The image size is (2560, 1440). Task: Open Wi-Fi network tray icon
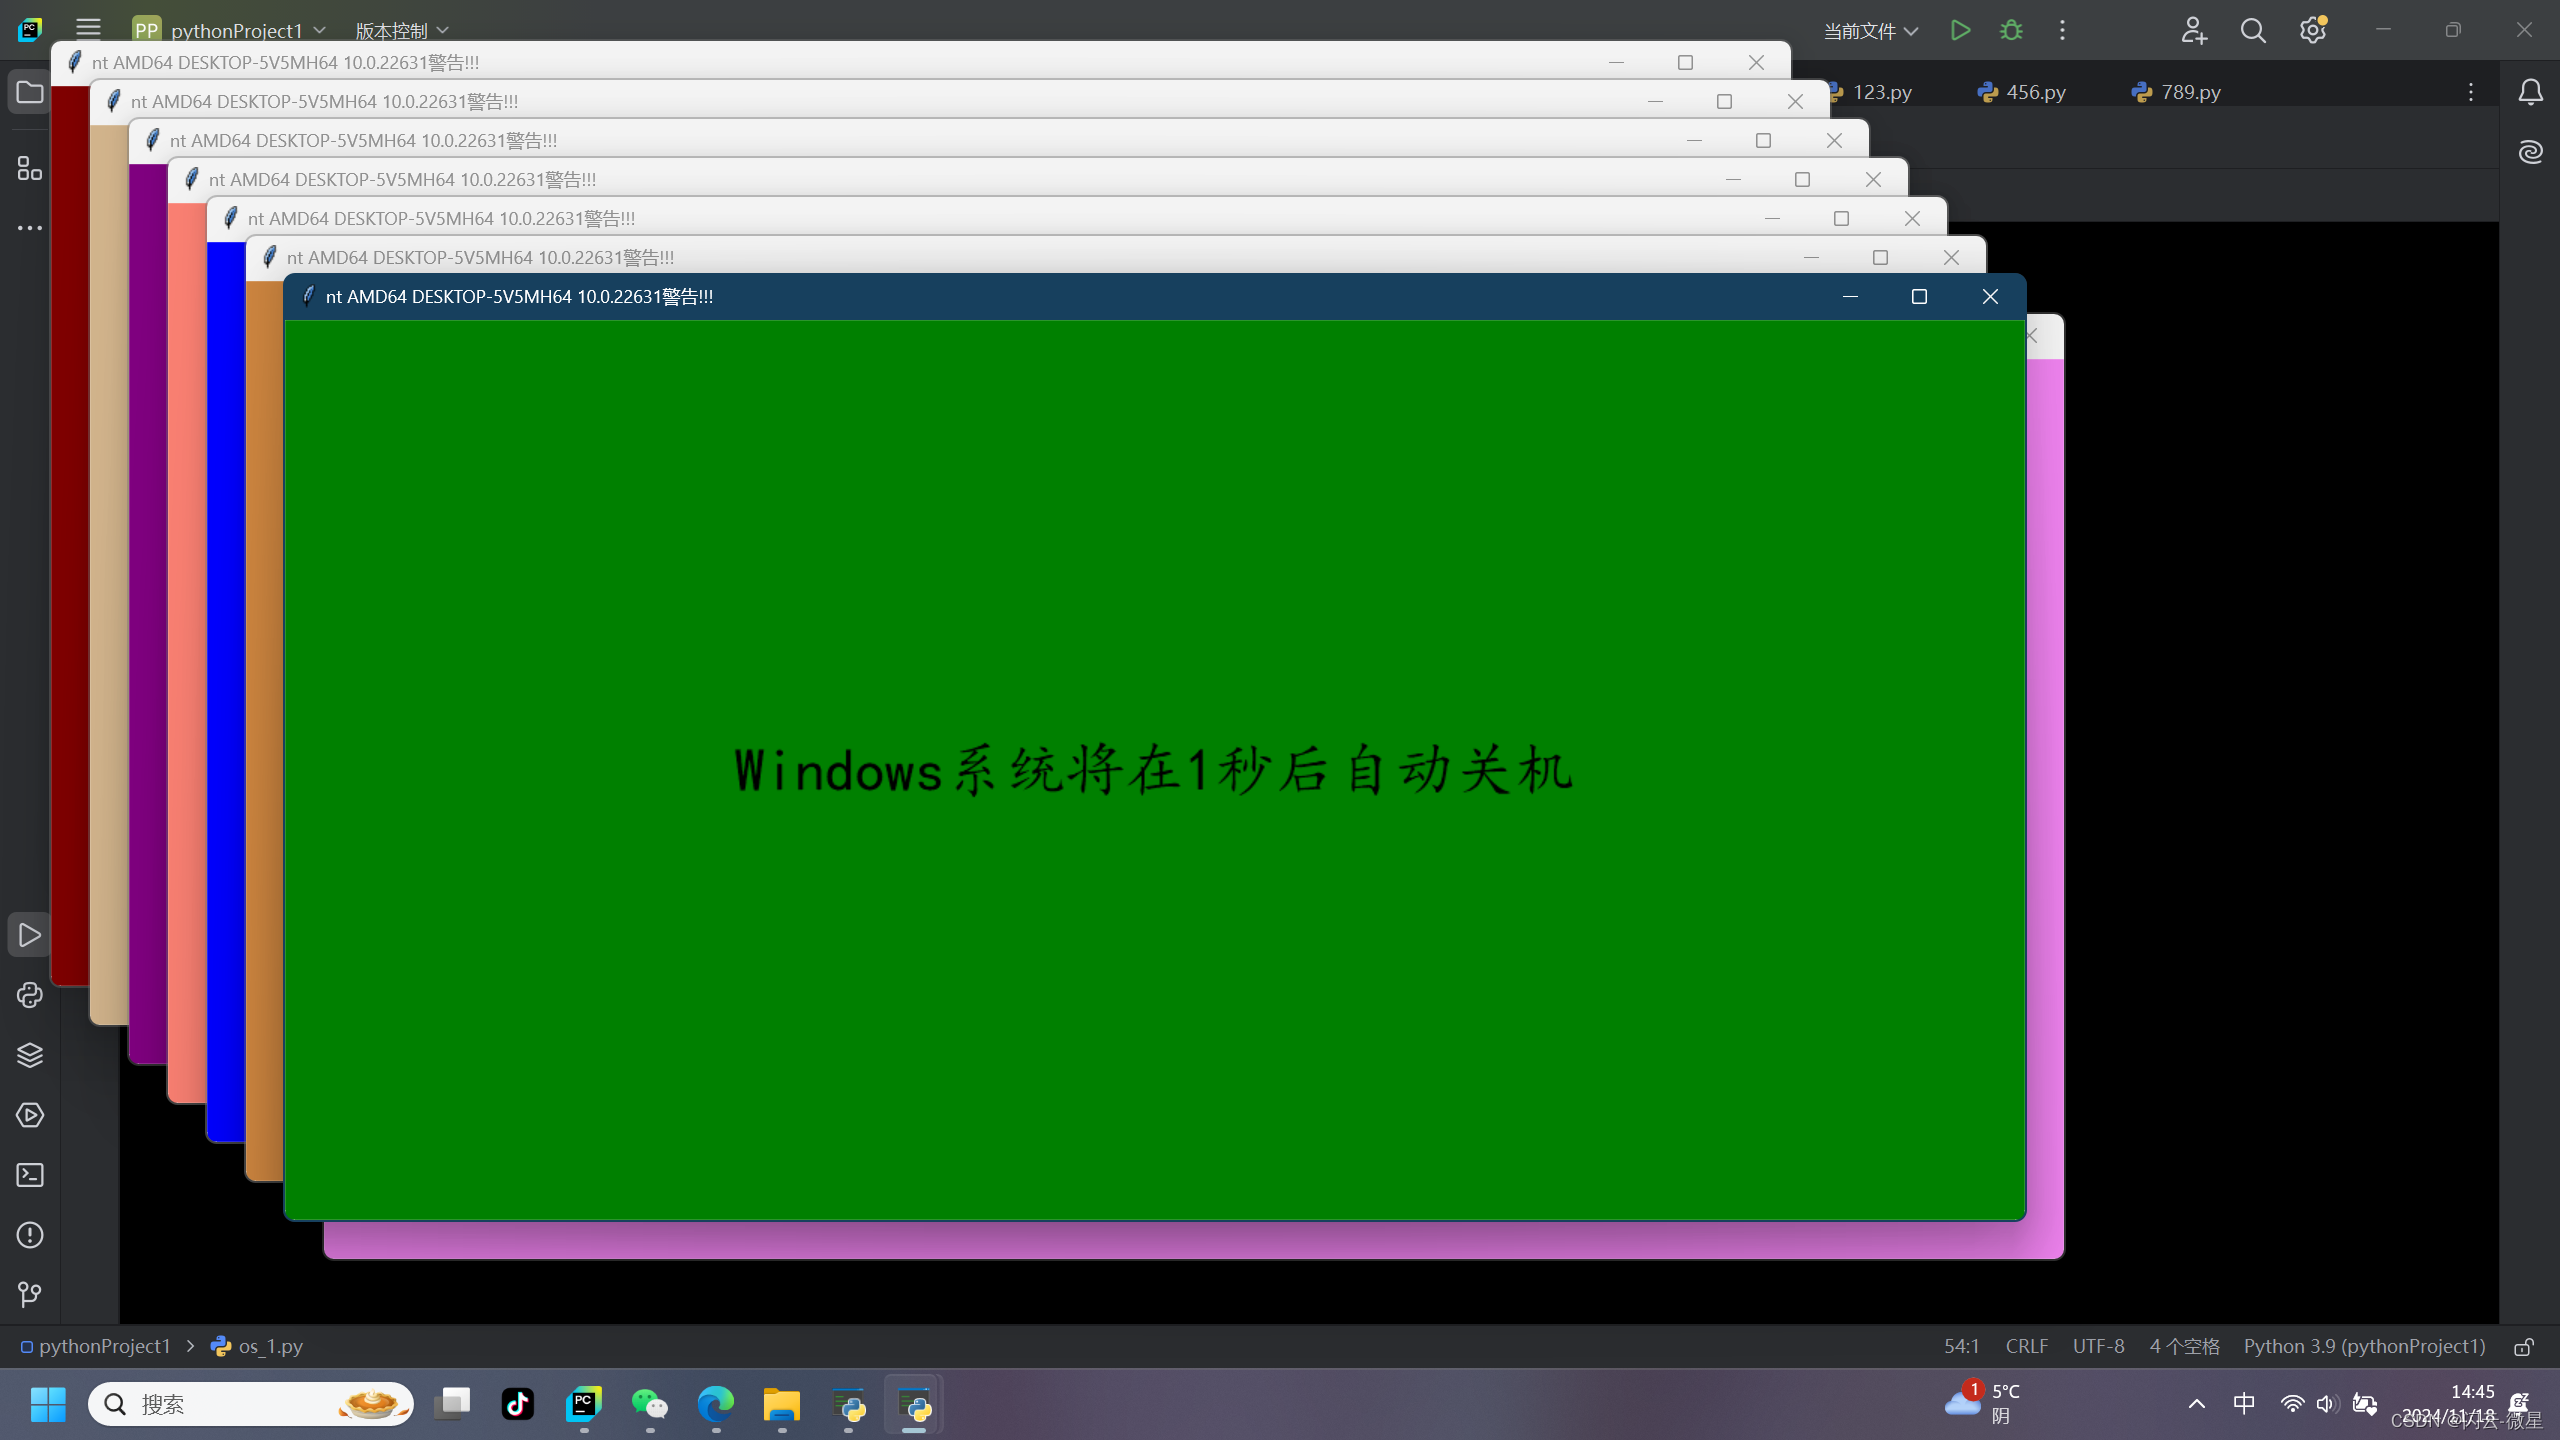tap(2292, 1404)
